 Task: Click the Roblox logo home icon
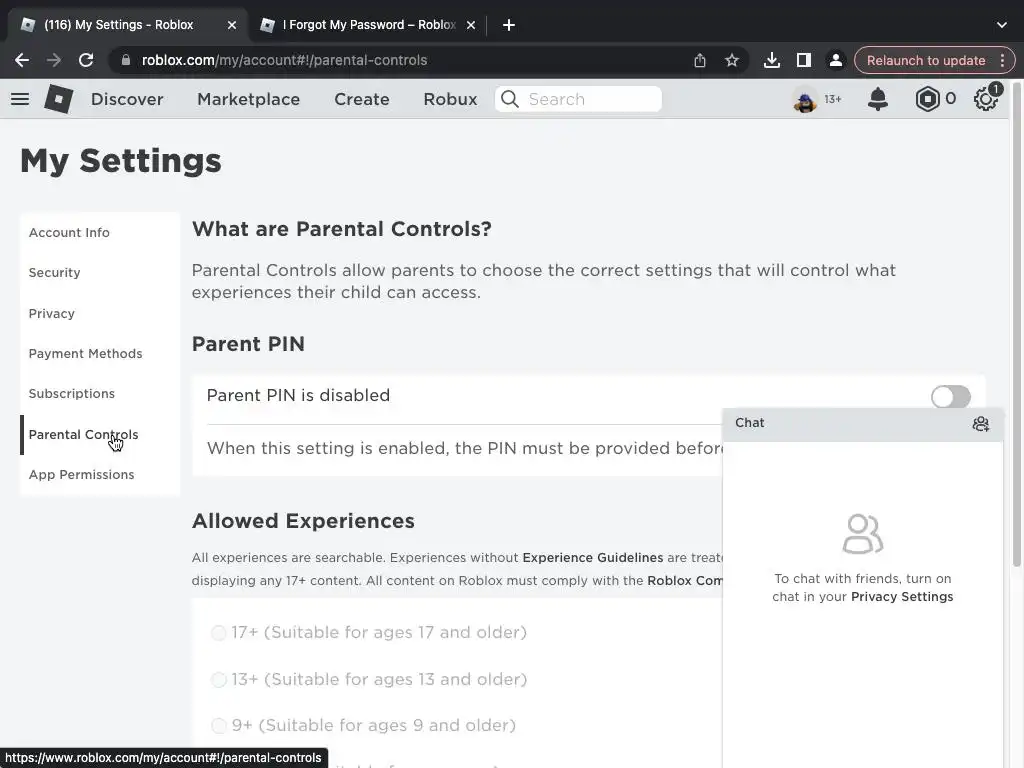[x=59, y=99]
